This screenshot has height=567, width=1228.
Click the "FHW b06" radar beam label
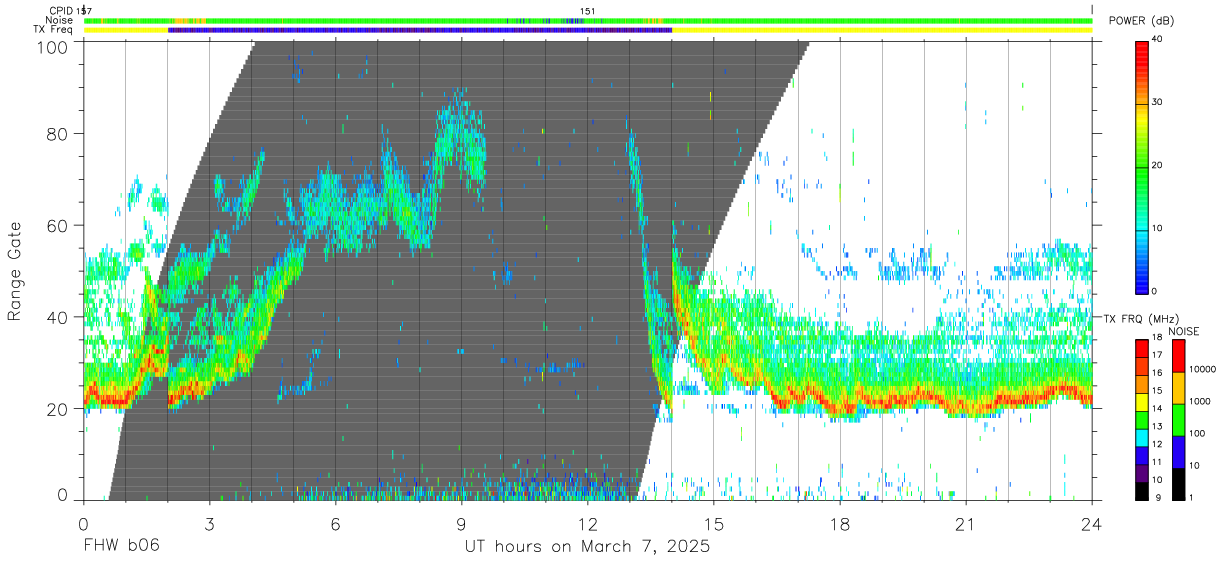(121, 547)
